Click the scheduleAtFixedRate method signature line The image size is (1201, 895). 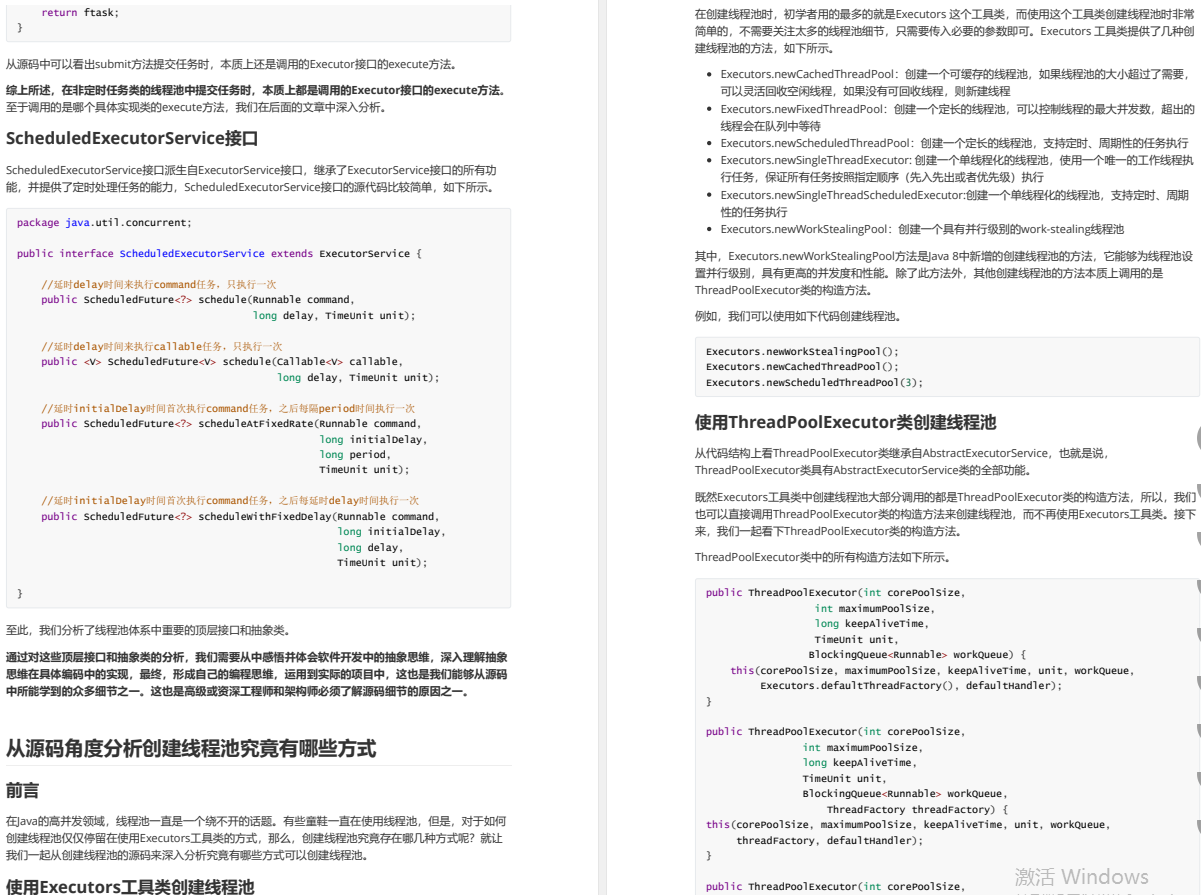point(230,423)
